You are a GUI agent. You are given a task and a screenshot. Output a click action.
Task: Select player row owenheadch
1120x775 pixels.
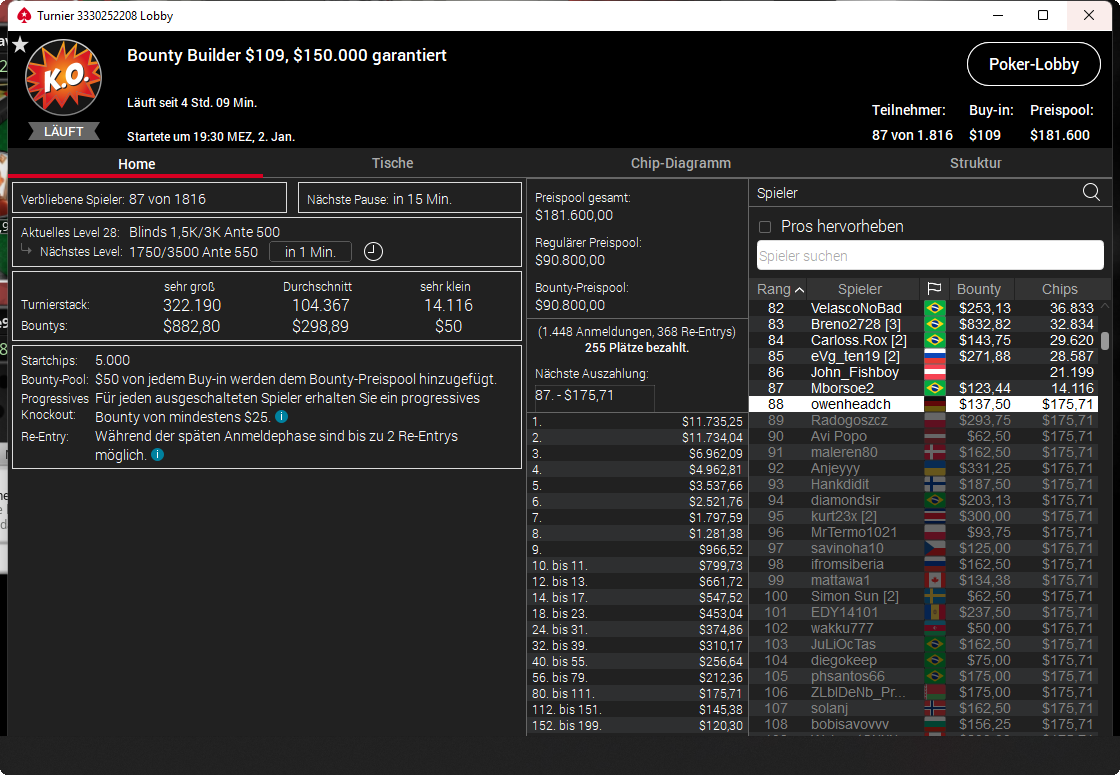923,404
